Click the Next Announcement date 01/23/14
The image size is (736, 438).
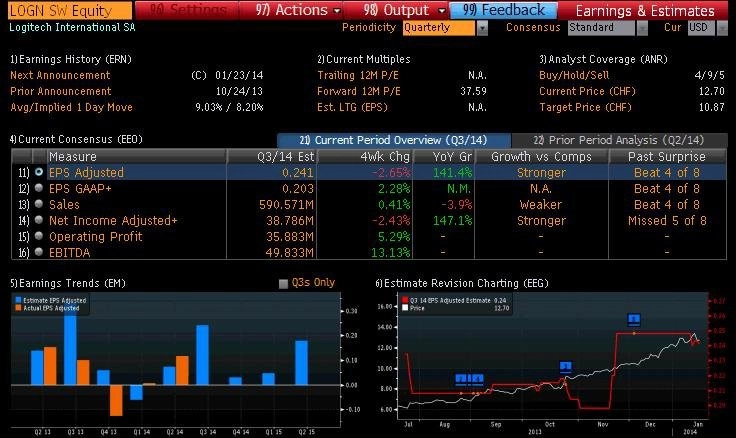click(x=239, y=75)
